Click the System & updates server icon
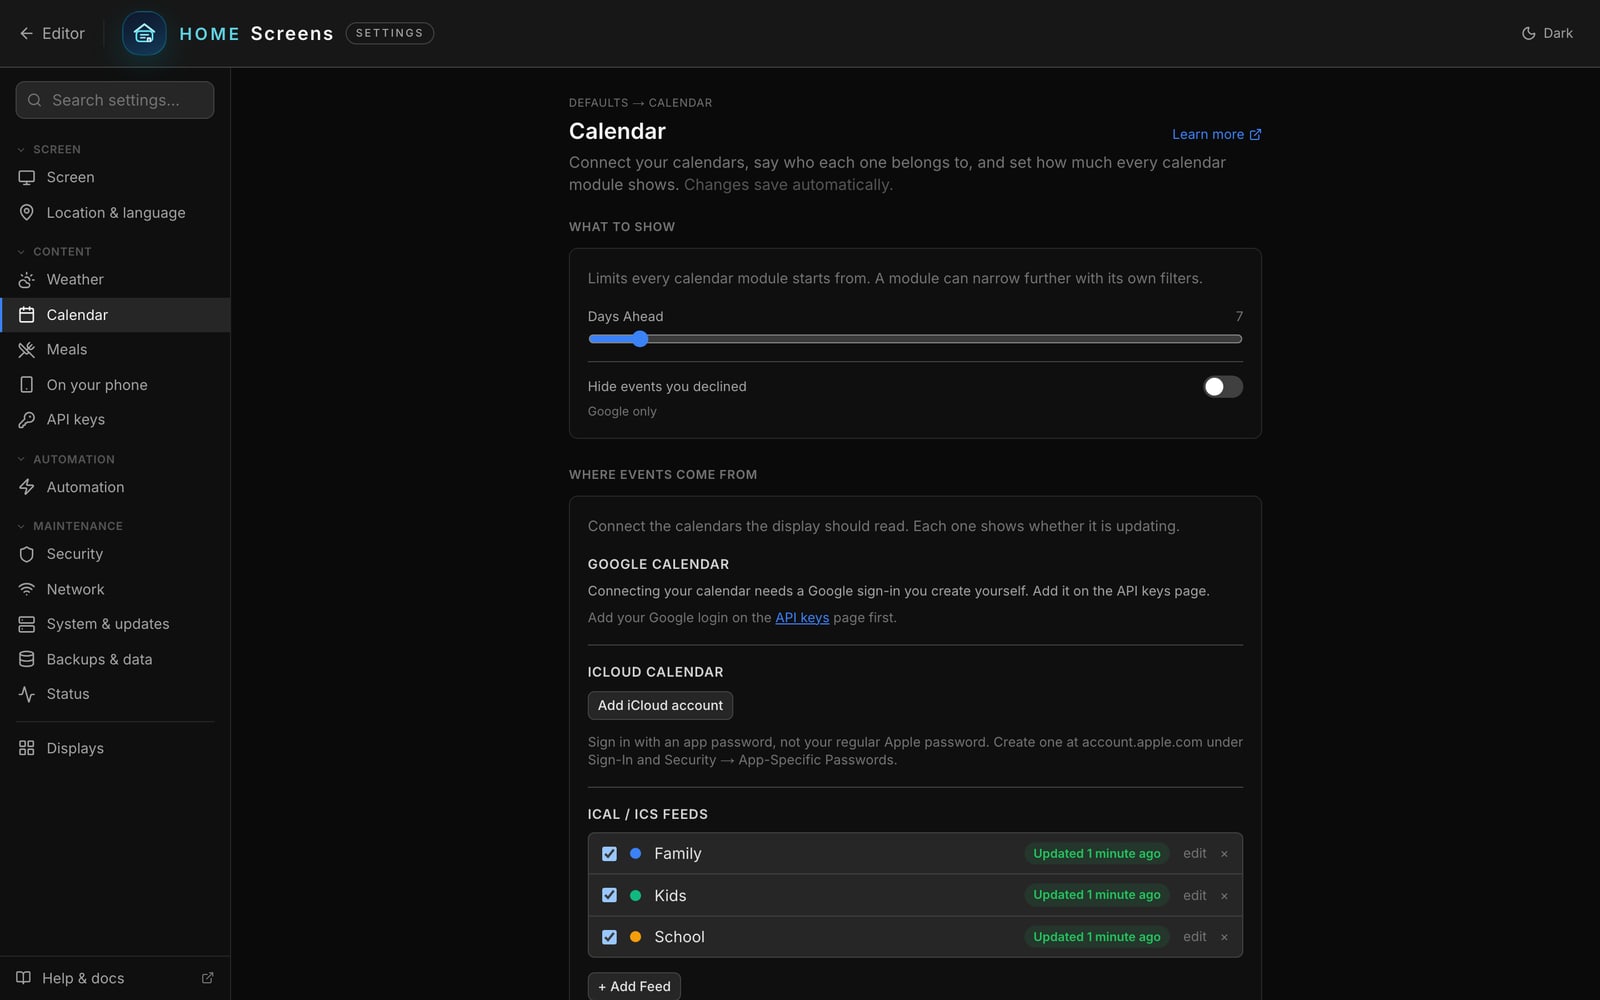The height and width of the screenshot is (1000, 1600). (x=27, y=624)
